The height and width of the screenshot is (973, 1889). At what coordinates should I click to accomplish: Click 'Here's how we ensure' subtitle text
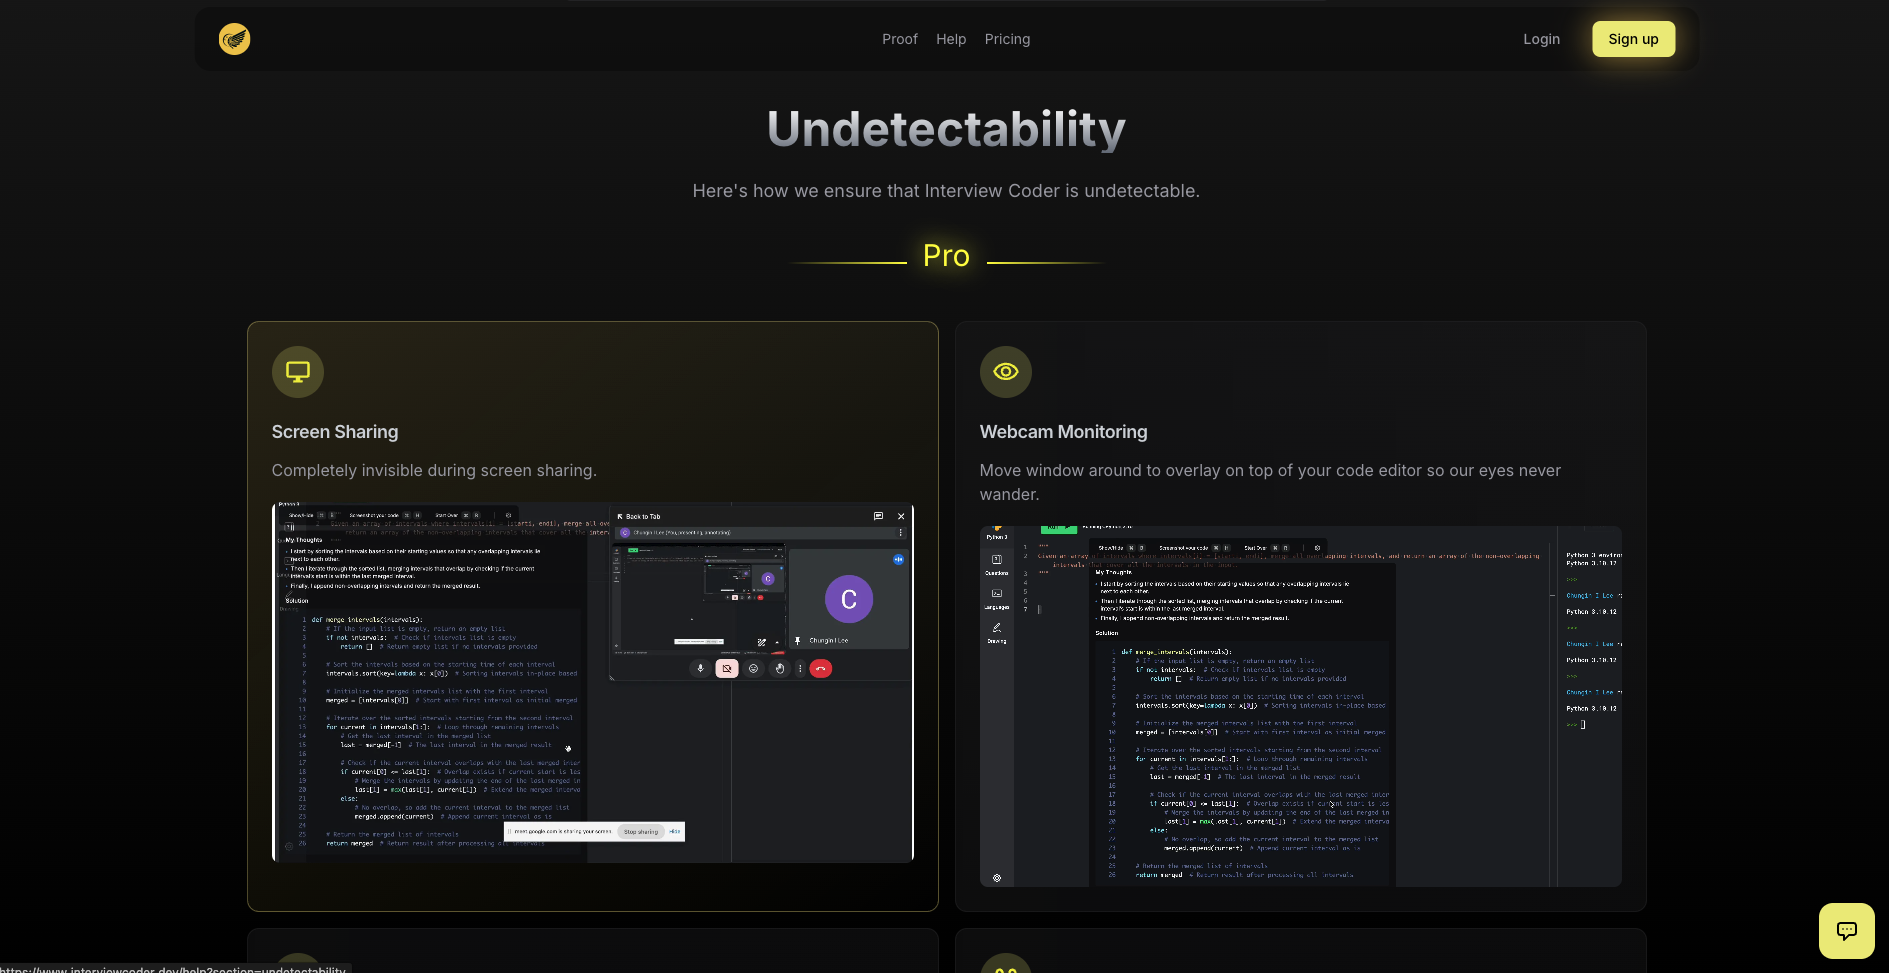[x=946, y=191]
